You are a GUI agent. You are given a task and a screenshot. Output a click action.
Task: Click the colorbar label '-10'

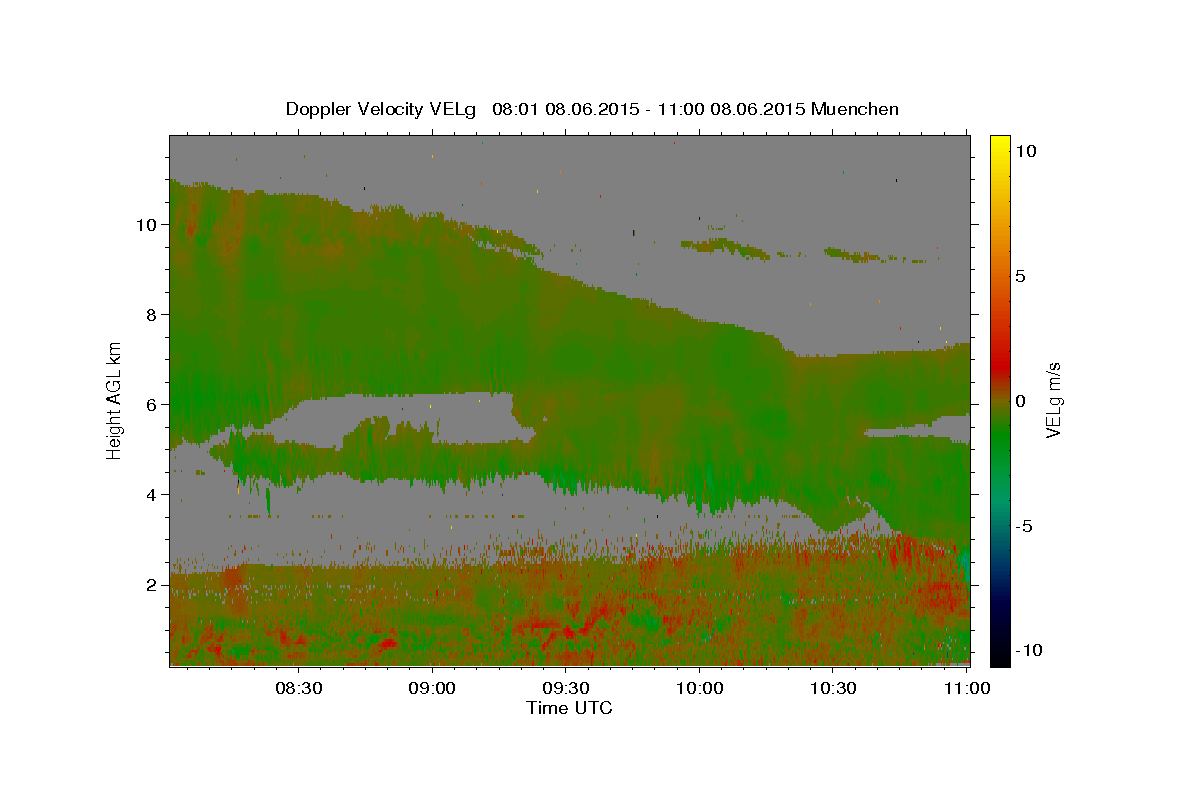(x=1028, y=651)
